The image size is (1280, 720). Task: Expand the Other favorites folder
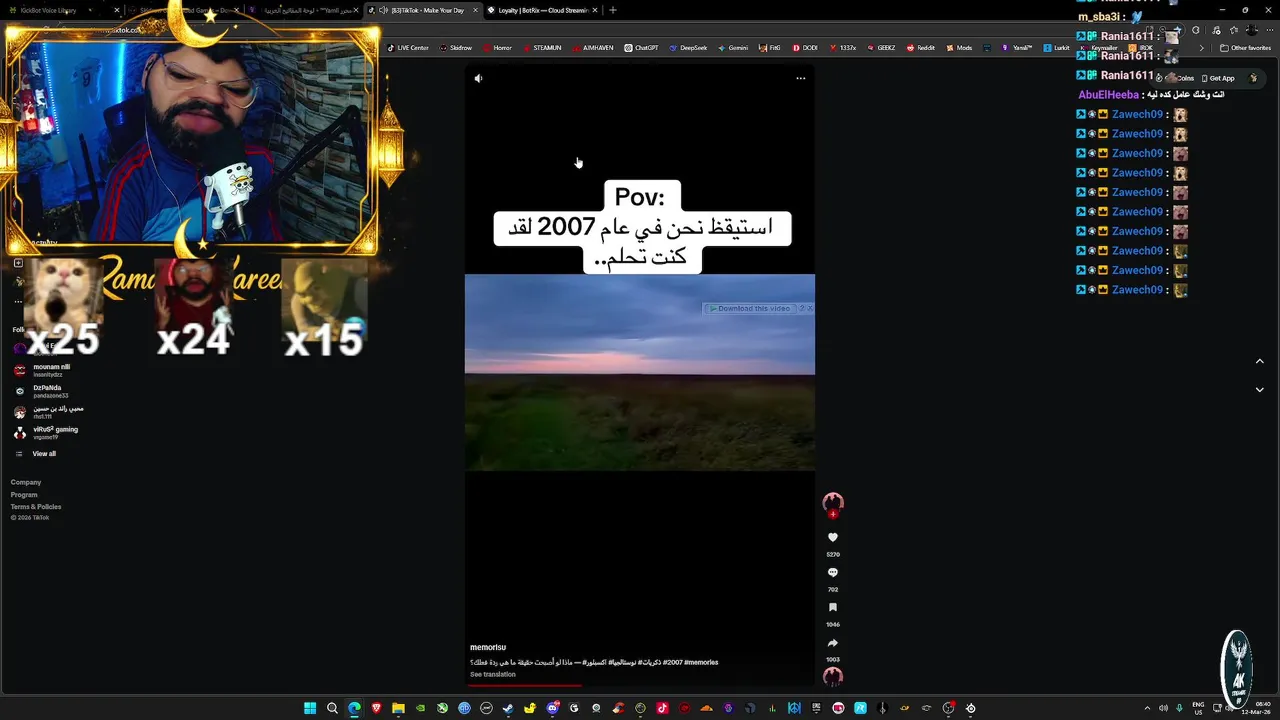coord(1245,47)
